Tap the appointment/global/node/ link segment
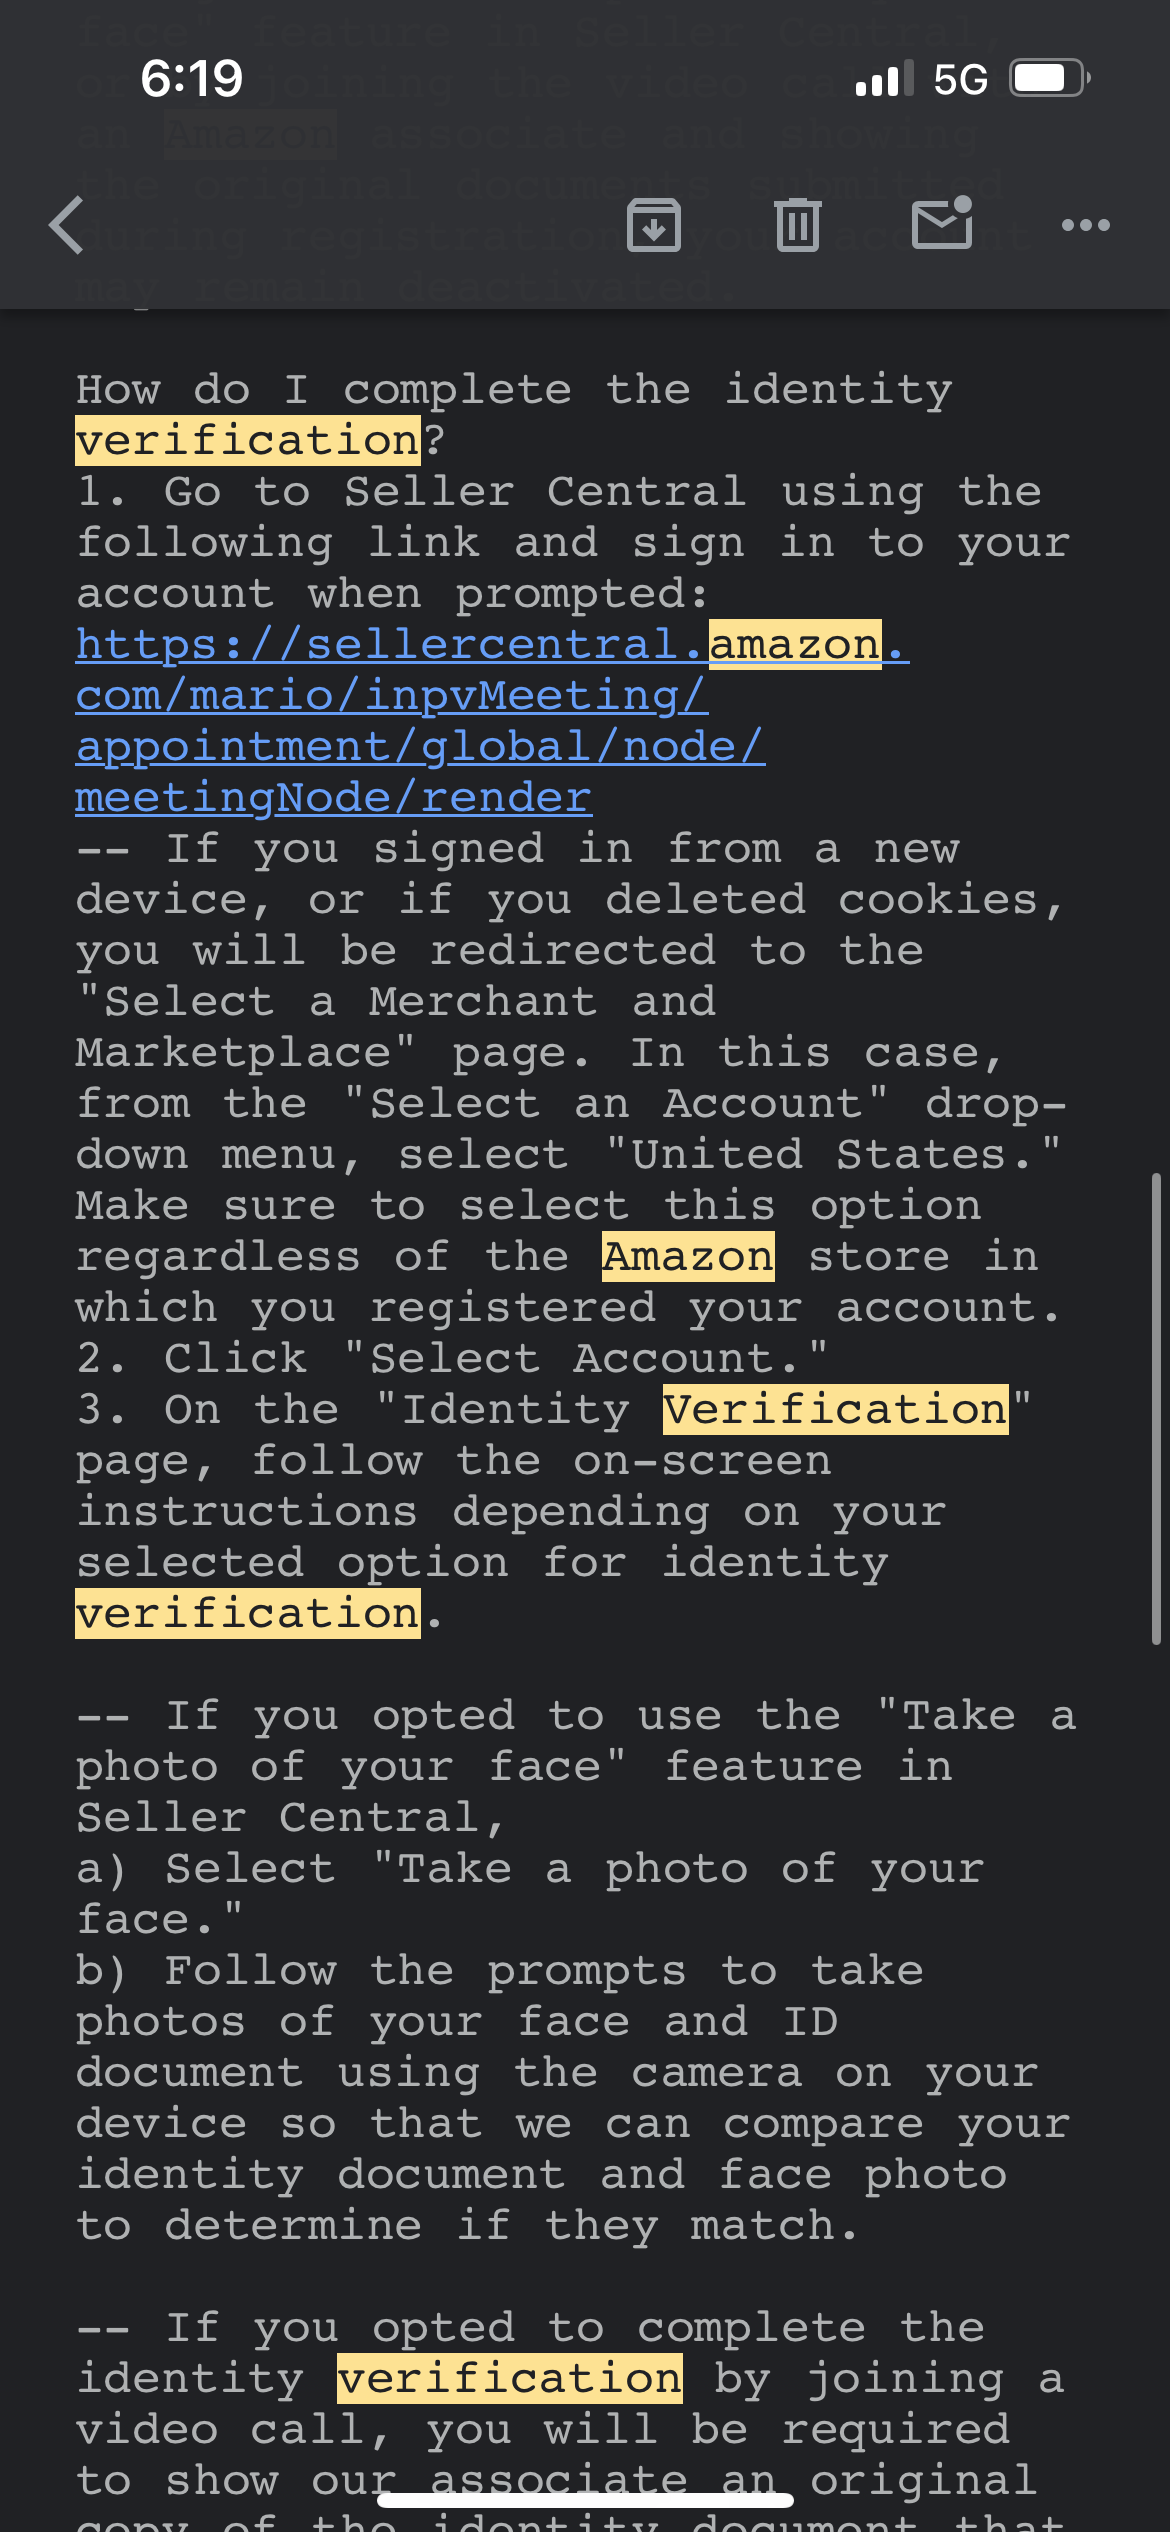The height and width of the screenshot is (2532, 1170). coord(421,746)
